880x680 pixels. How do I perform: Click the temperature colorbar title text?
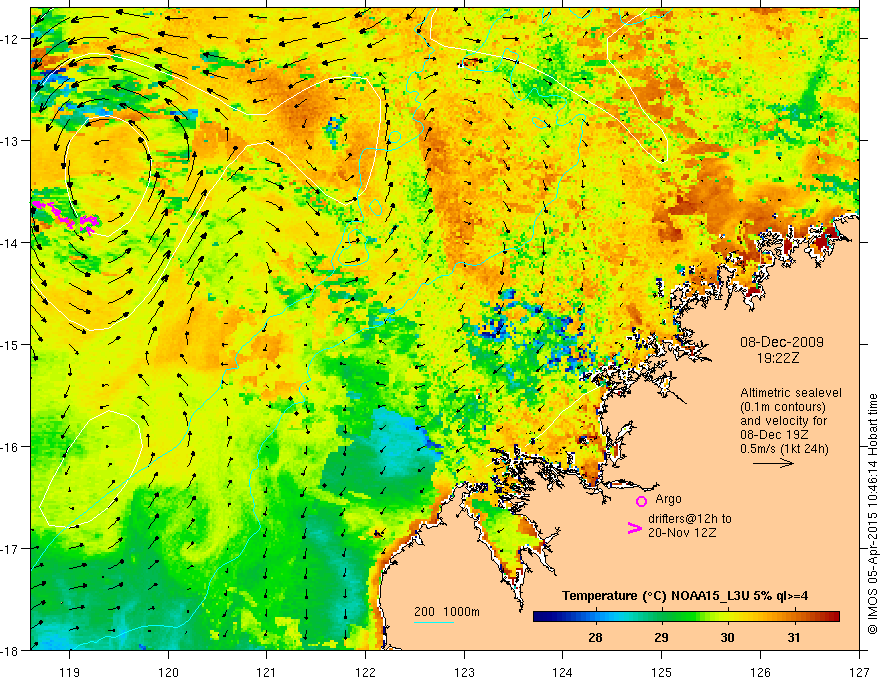click(x=685, y=596)
